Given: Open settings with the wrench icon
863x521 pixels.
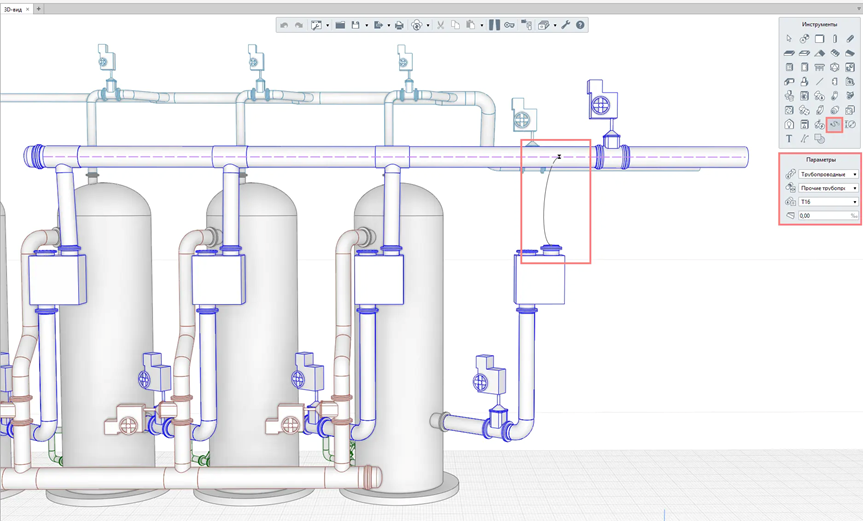Looking at the screenshot, I should (x=566, y=25).
